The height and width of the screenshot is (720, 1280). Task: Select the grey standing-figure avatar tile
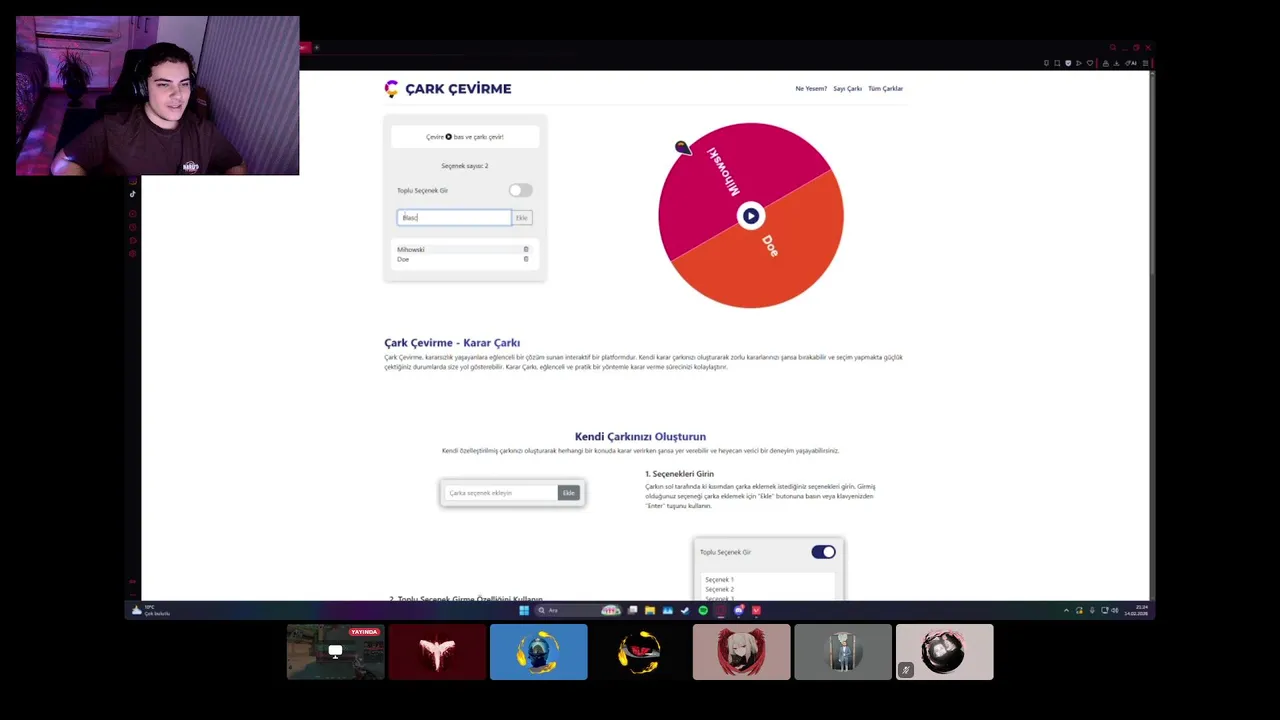[843, 652]
